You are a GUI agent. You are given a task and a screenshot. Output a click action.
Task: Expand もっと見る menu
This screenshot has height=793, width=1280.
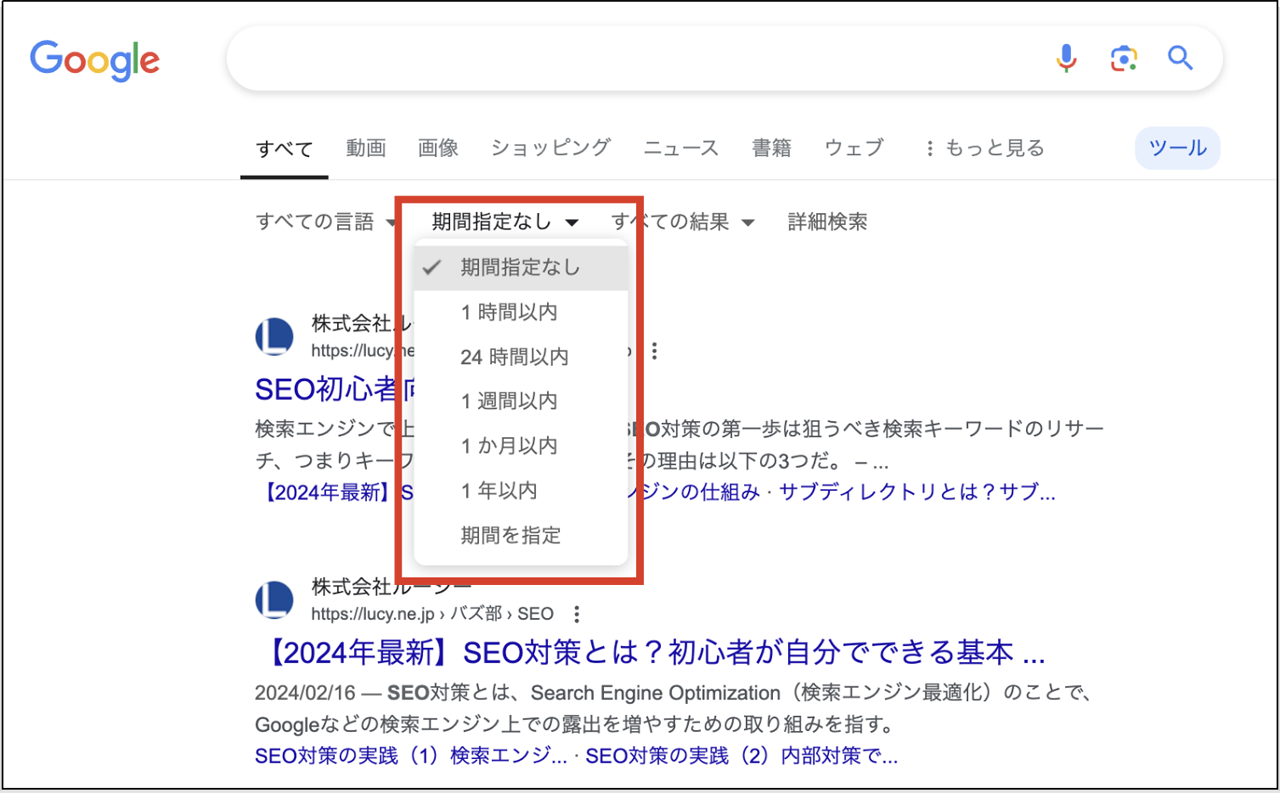[984, 148]
